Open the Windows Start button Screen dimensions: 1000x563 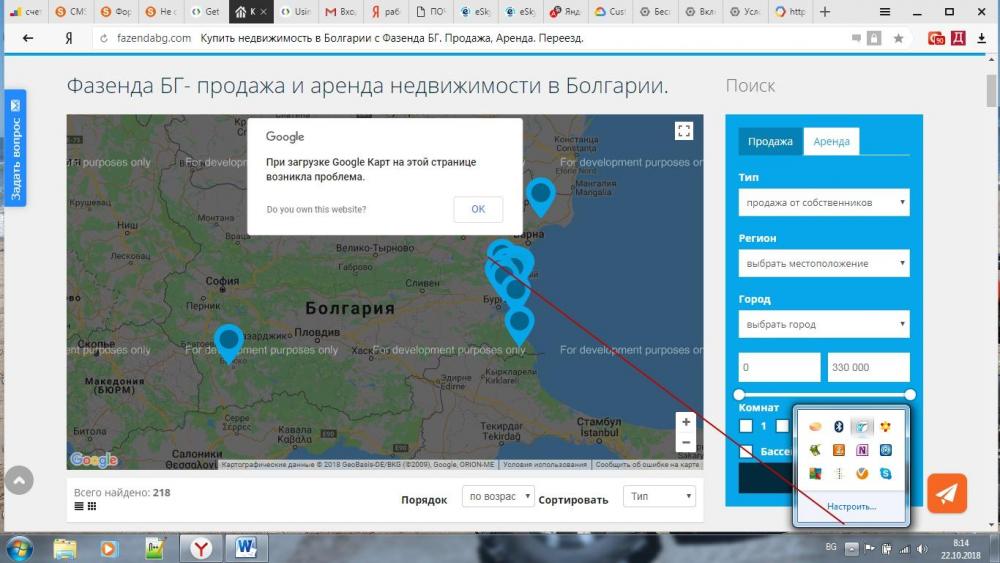pyautogui.click(x=19, y=548)
